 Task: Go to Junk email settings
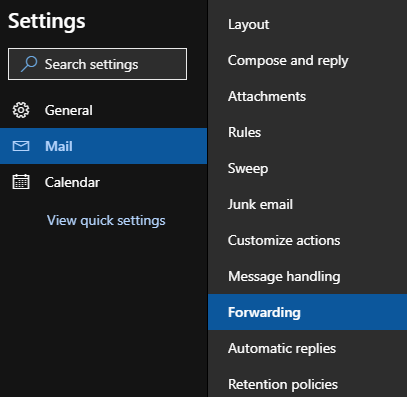(x=307, y=204)
